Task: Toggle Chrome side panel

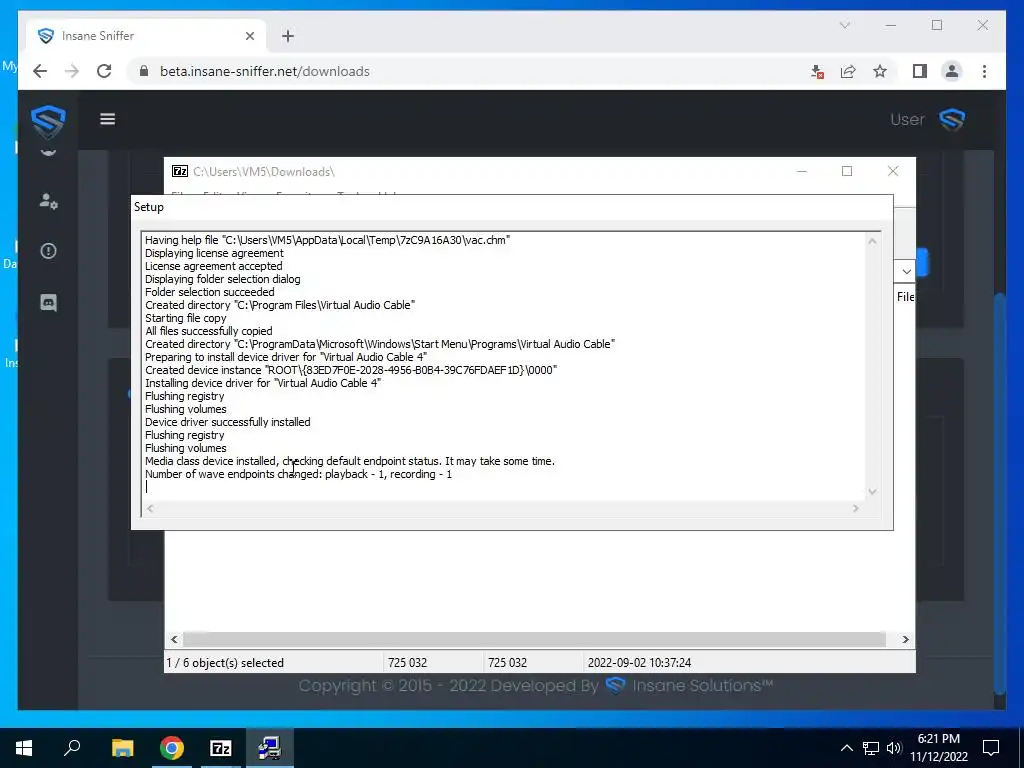Action: click(920, 71)
